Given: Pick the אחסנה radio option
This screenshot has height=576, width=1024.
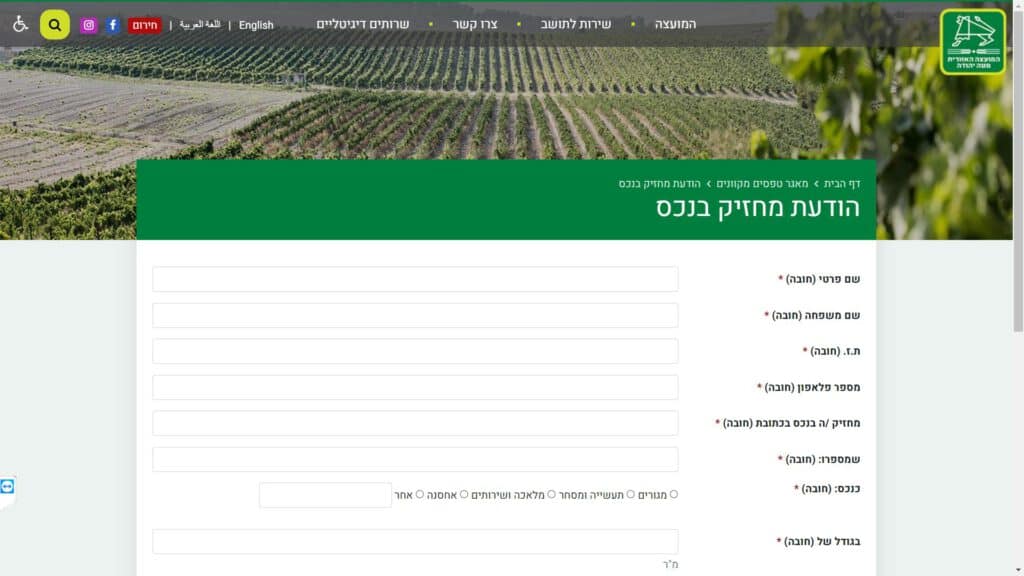Looking at the screenshot, I should tap(464, 494).
